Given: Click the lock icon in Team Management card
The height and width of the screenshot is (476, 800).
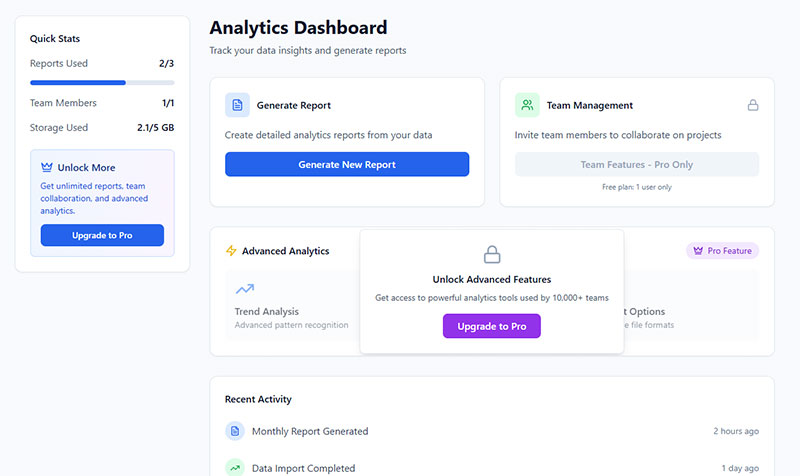Looking at the screenshot, I should (x=753, y=105).
